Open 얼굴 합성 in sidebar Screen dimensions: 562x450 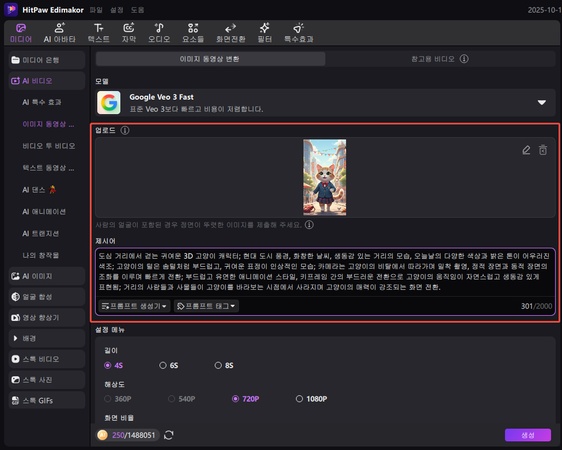pos(47,297)
